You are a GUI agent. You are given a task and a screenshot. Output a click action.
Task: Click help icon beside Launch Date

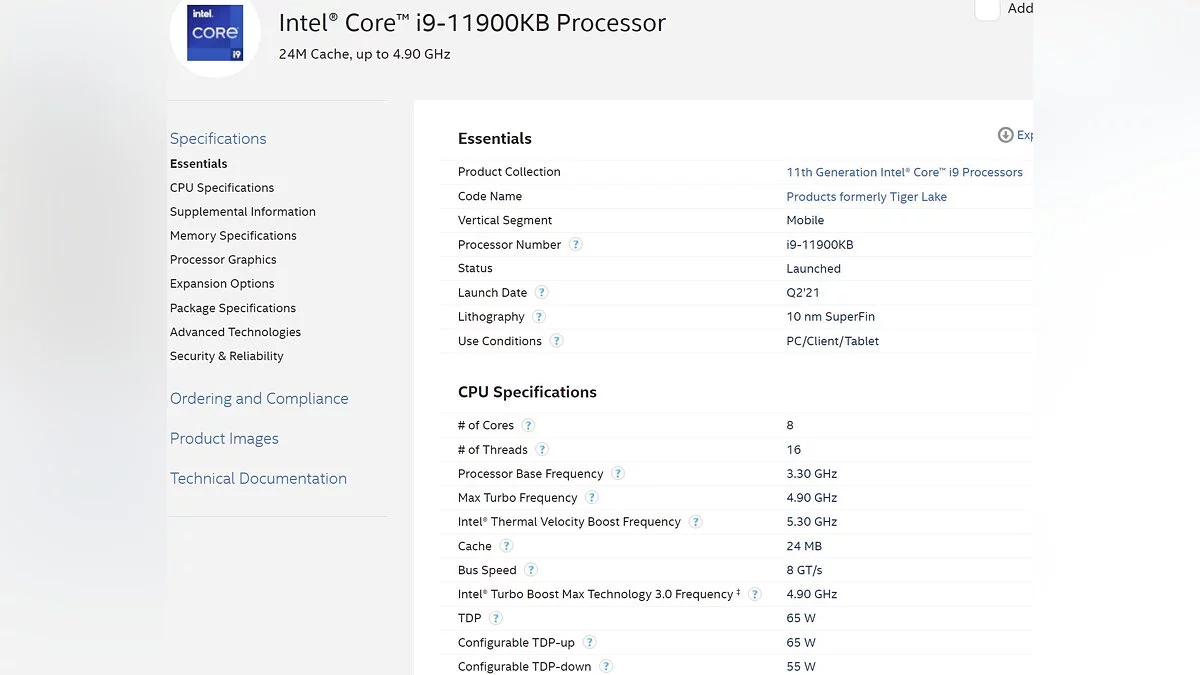point(542,293)
